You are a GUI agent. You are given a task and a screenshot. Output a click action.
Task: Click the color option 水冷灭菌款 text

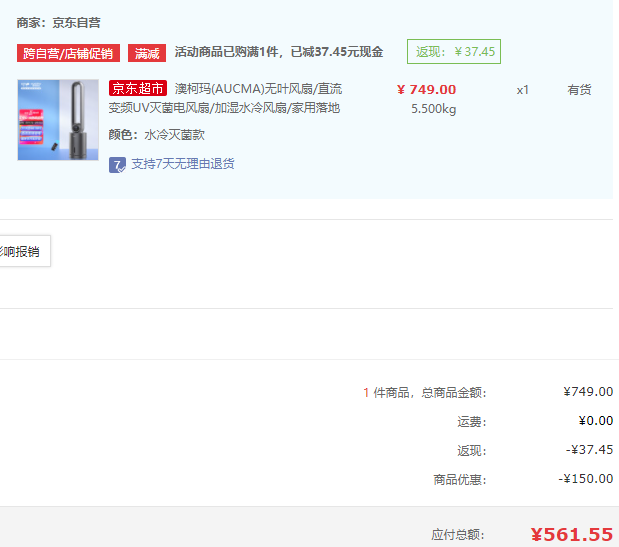coord(174,135)
